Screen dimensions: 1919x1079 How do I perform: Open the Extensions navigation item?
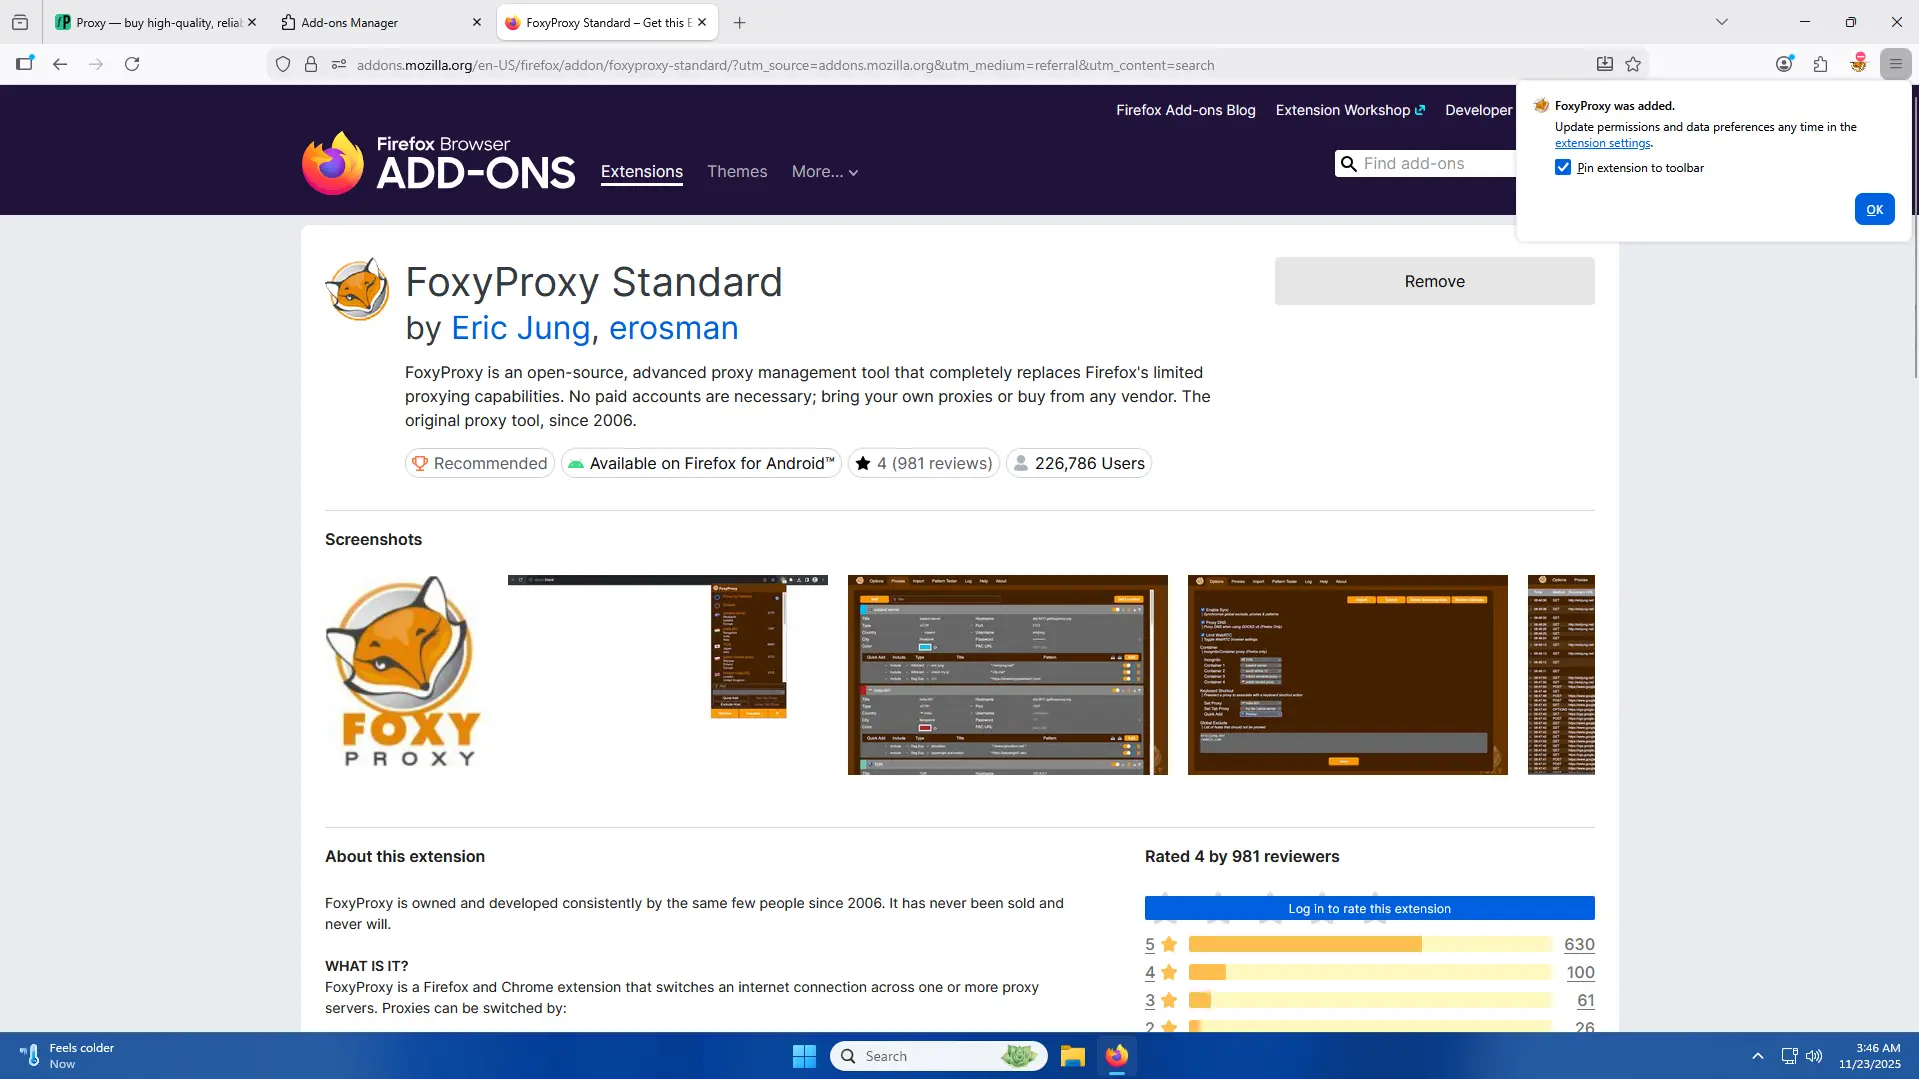[642, 172]
